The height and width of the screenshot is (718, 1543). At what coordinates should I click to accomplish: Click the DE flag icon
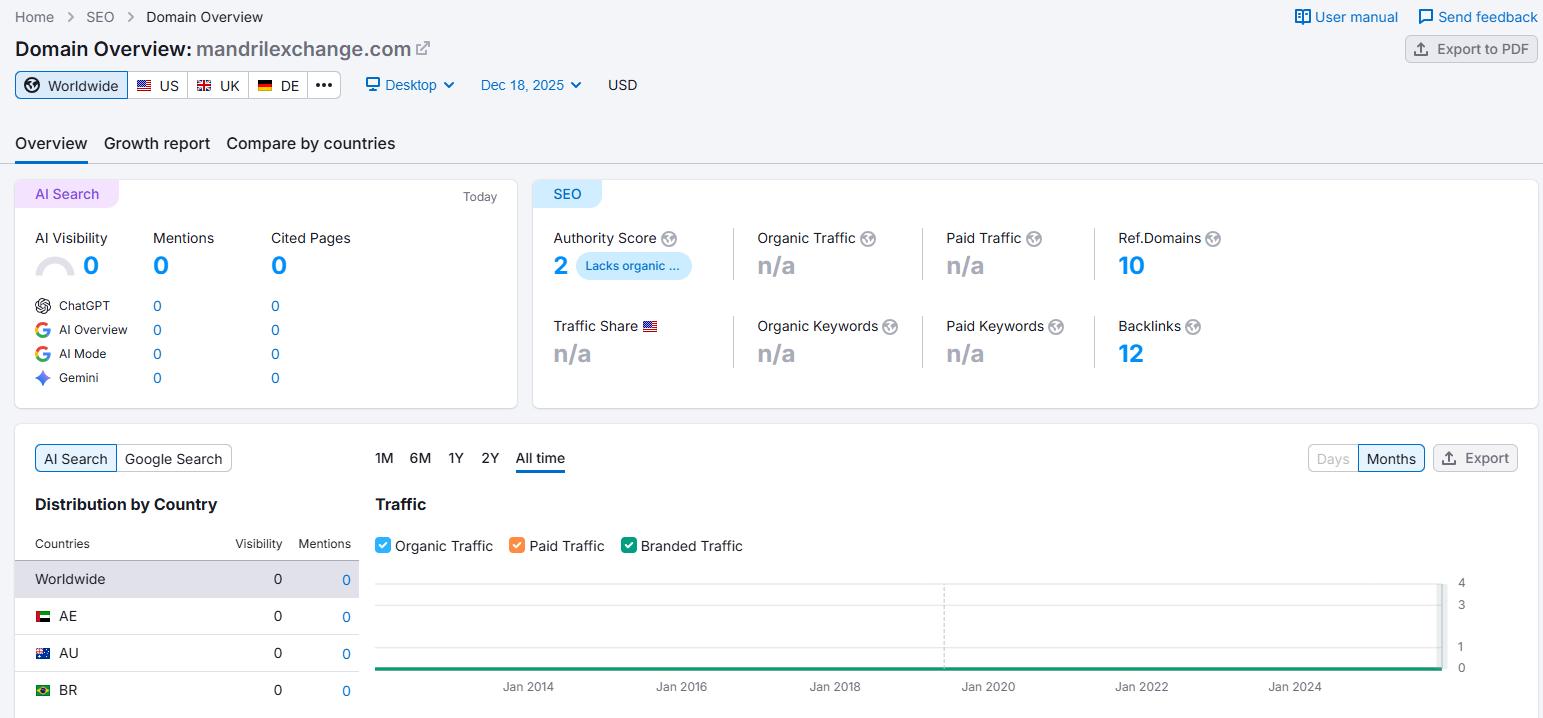[265, 86]
